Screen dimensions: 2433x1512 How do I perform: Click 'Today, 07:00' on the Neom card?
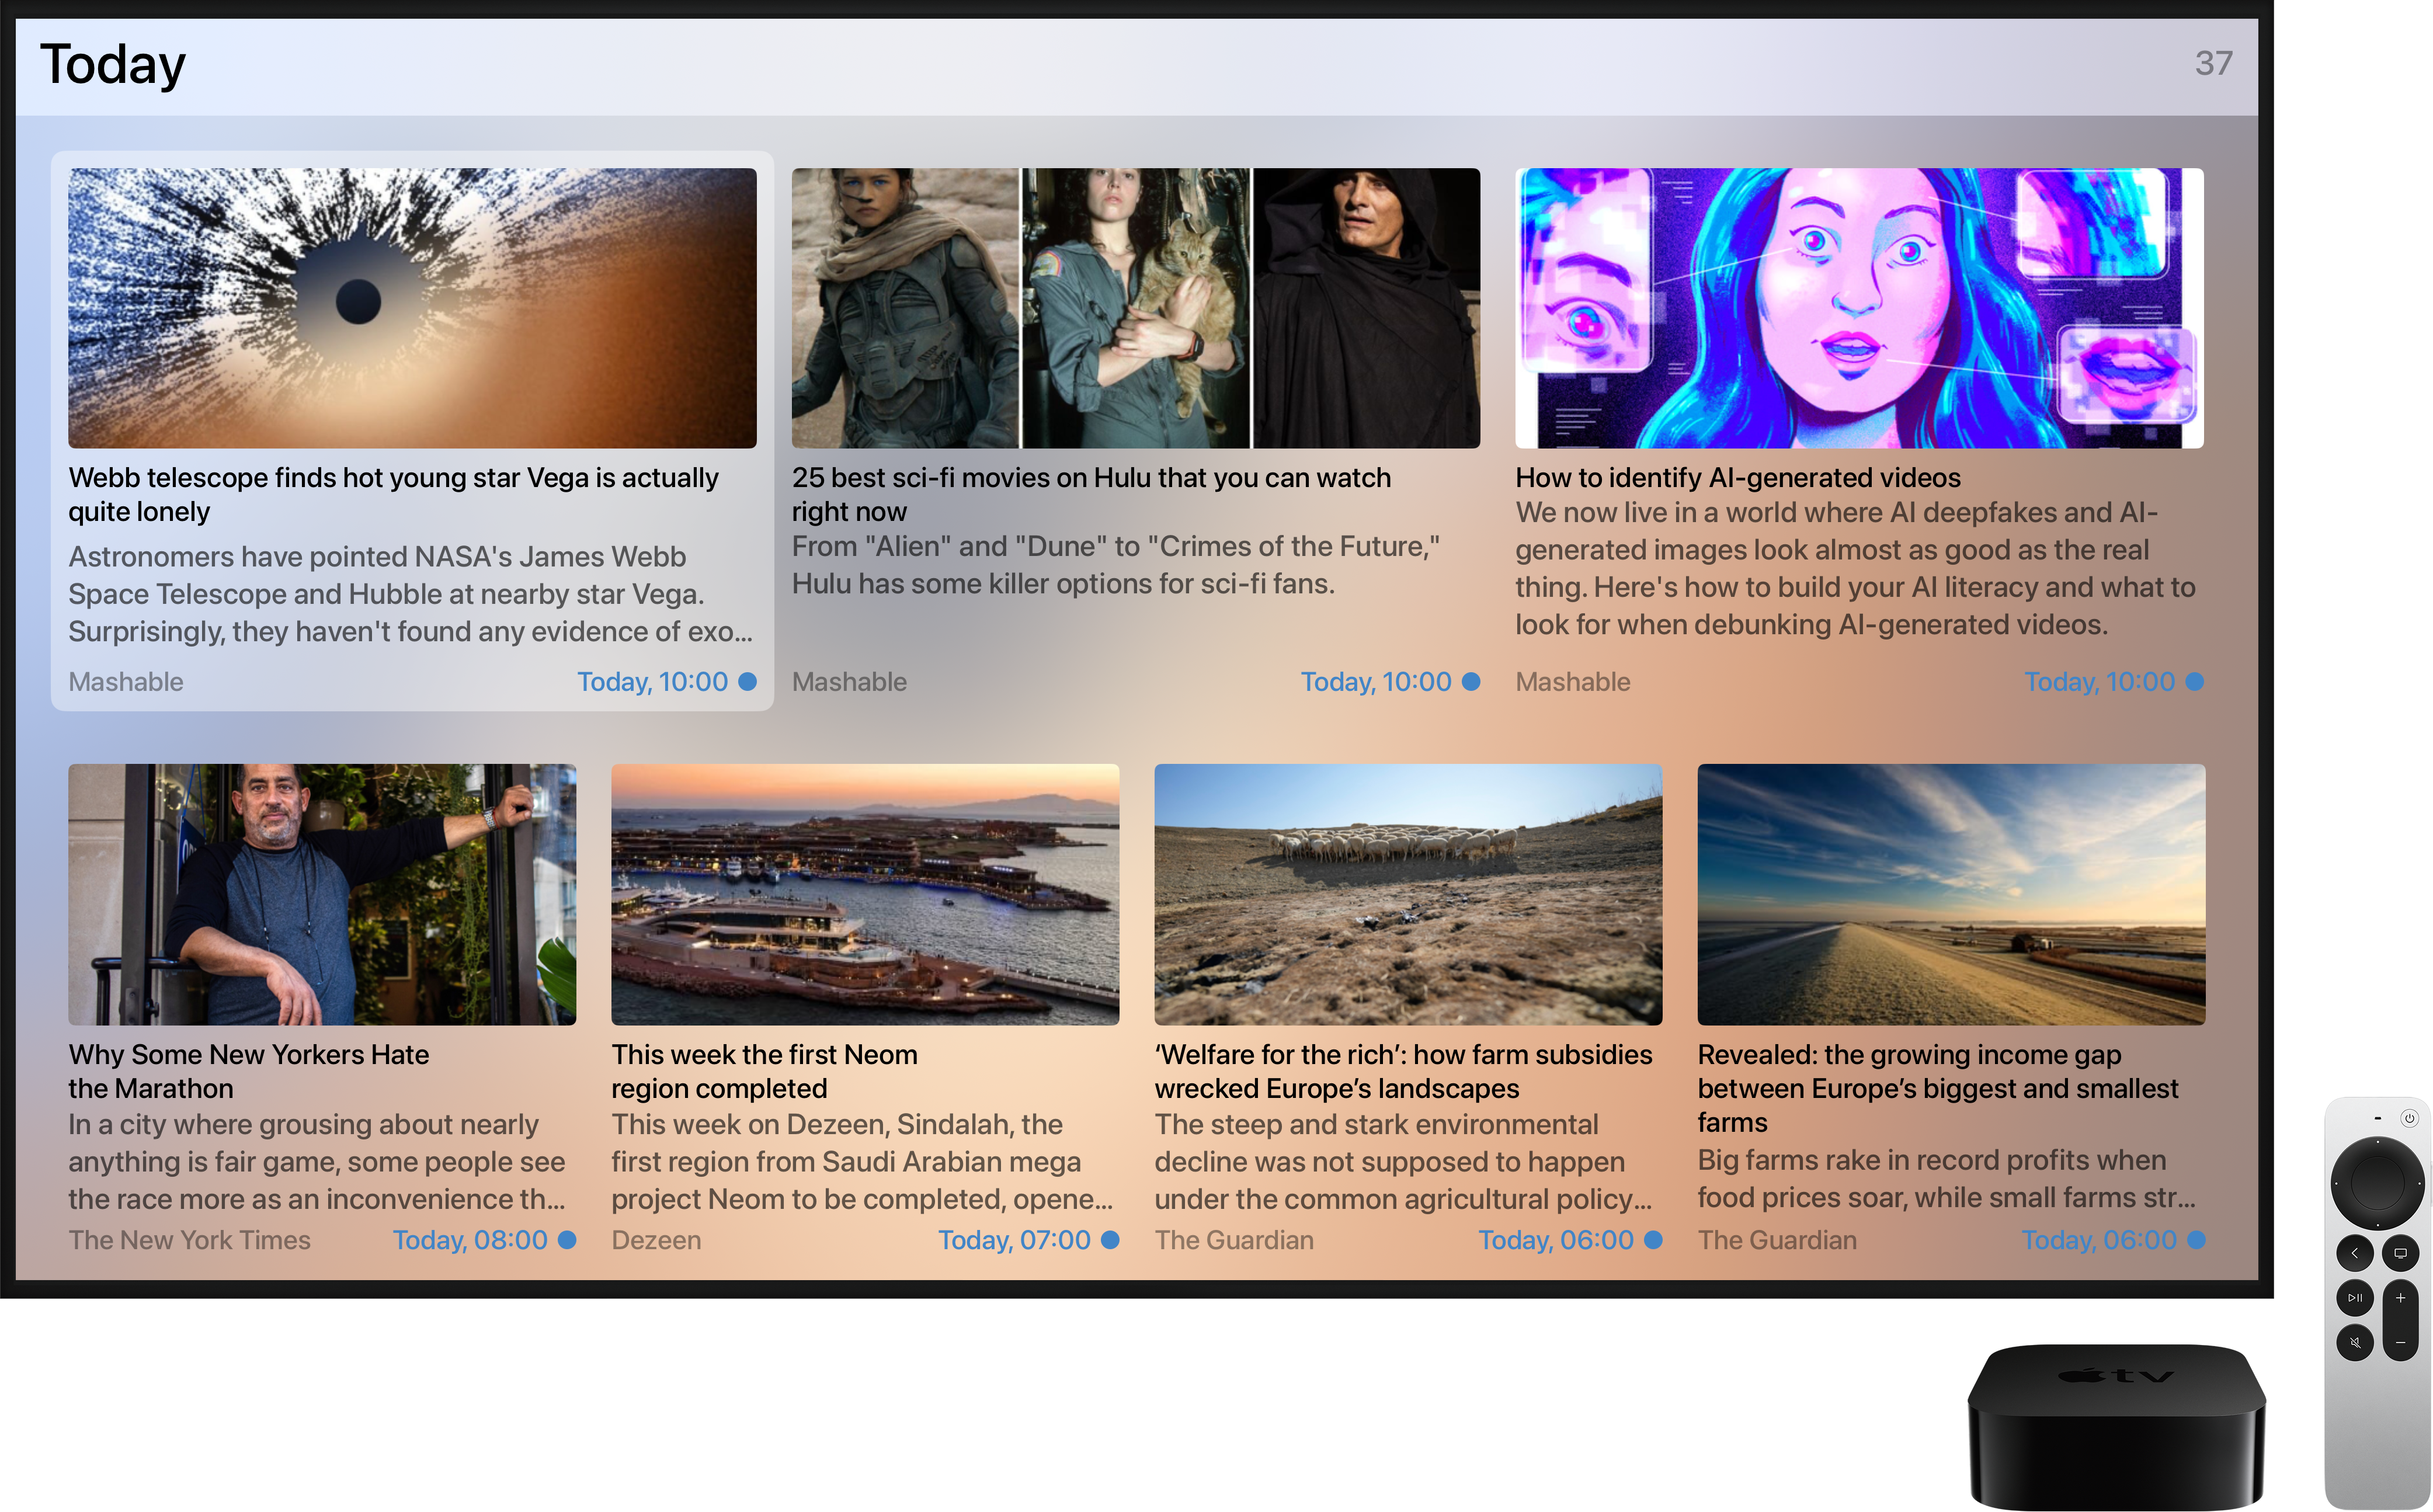[1014, 1240]
